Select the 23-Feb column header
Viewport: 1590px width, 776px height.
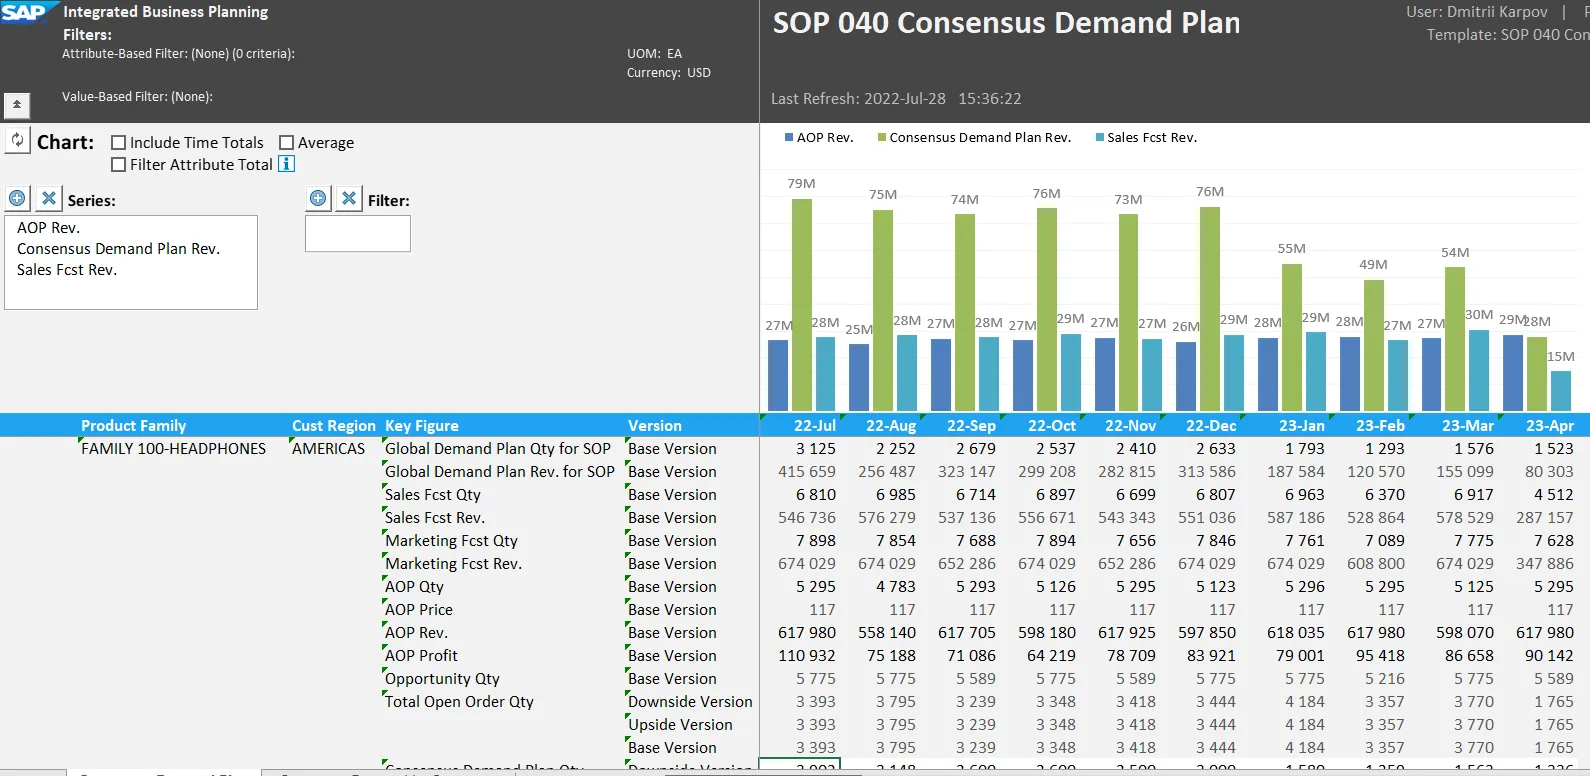pos(1380,425)
